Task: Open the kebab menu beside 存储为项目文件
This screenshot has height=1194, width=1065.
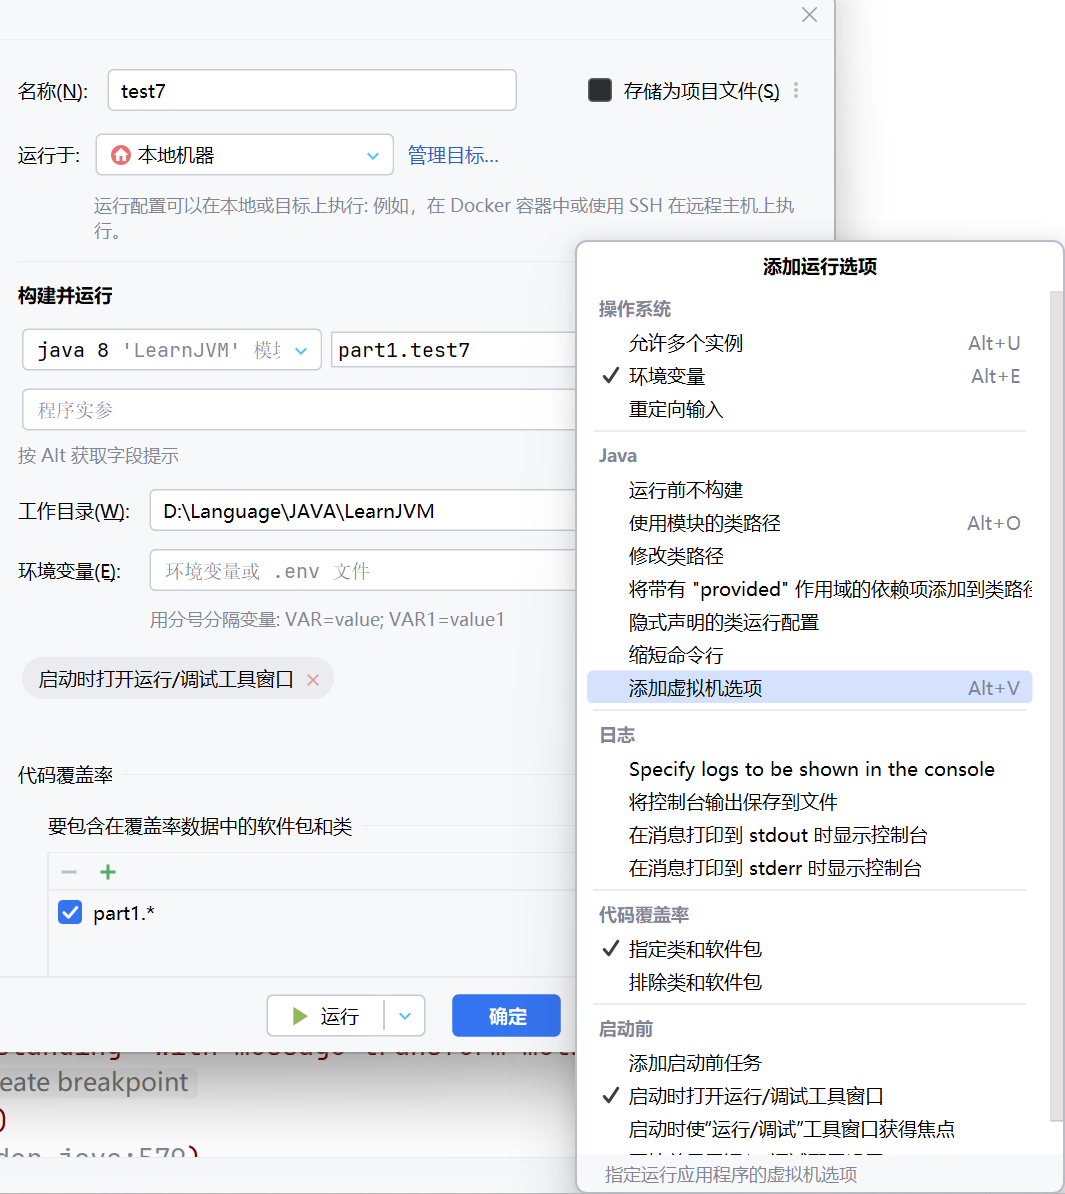Action: [x=795, y=90]
